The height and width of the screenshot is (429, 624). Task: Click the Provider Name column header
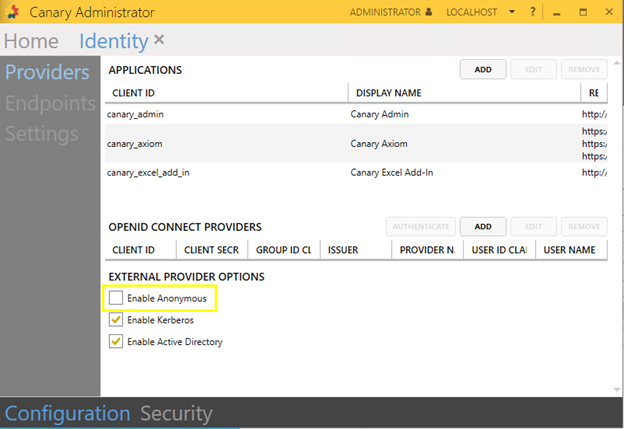pos(428,250)
